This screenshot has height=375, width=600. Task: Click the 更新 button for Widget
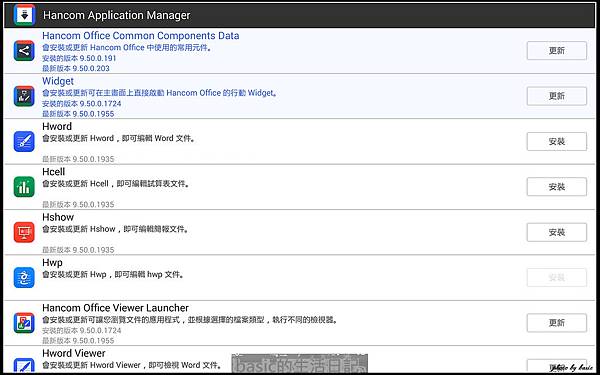(556, 96)
